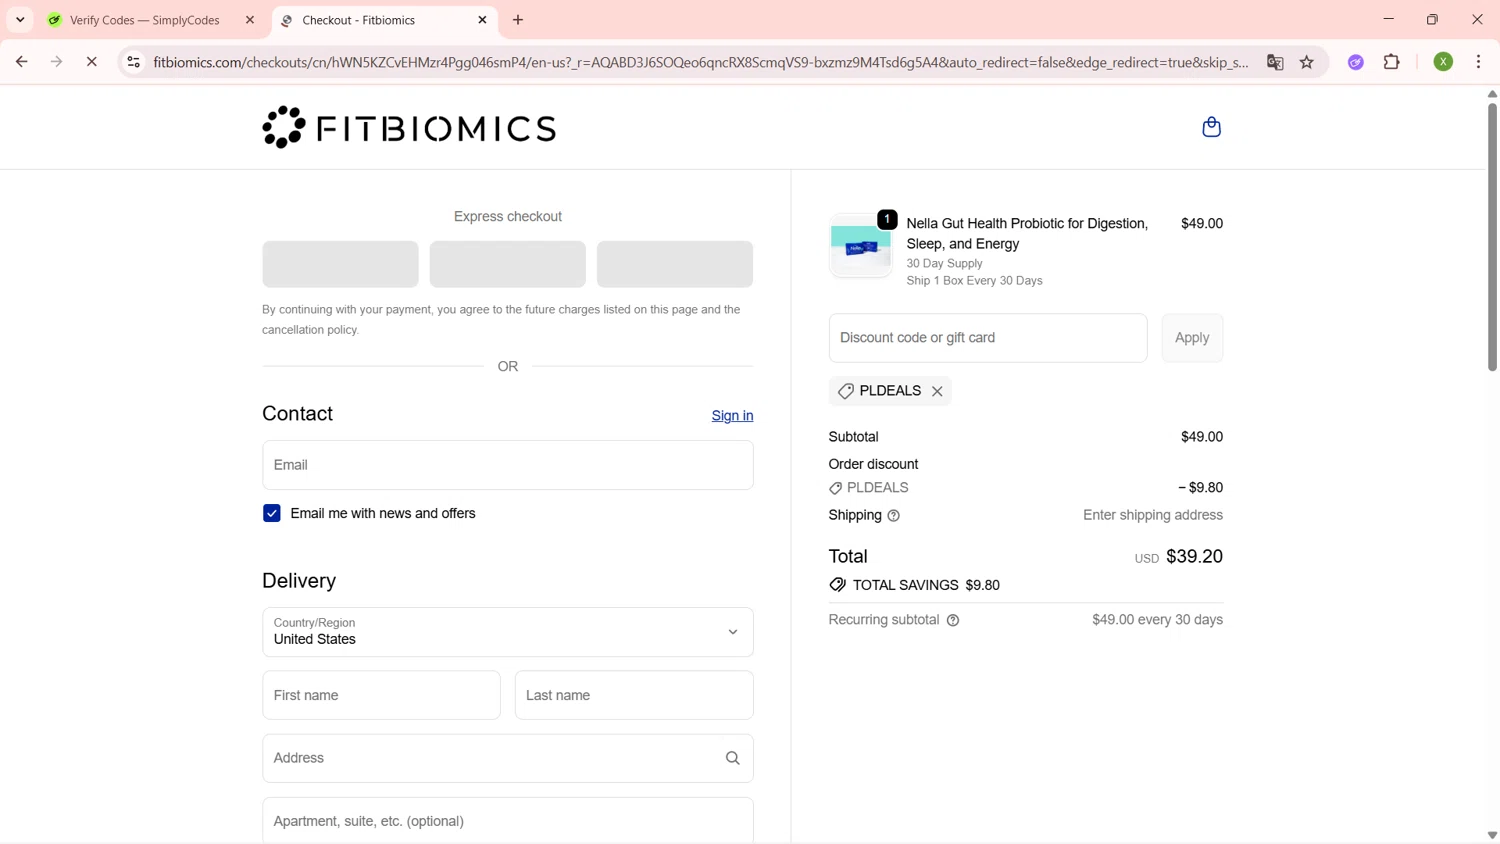Click the page vertical scrollbar

click(x=1492, y=236)
